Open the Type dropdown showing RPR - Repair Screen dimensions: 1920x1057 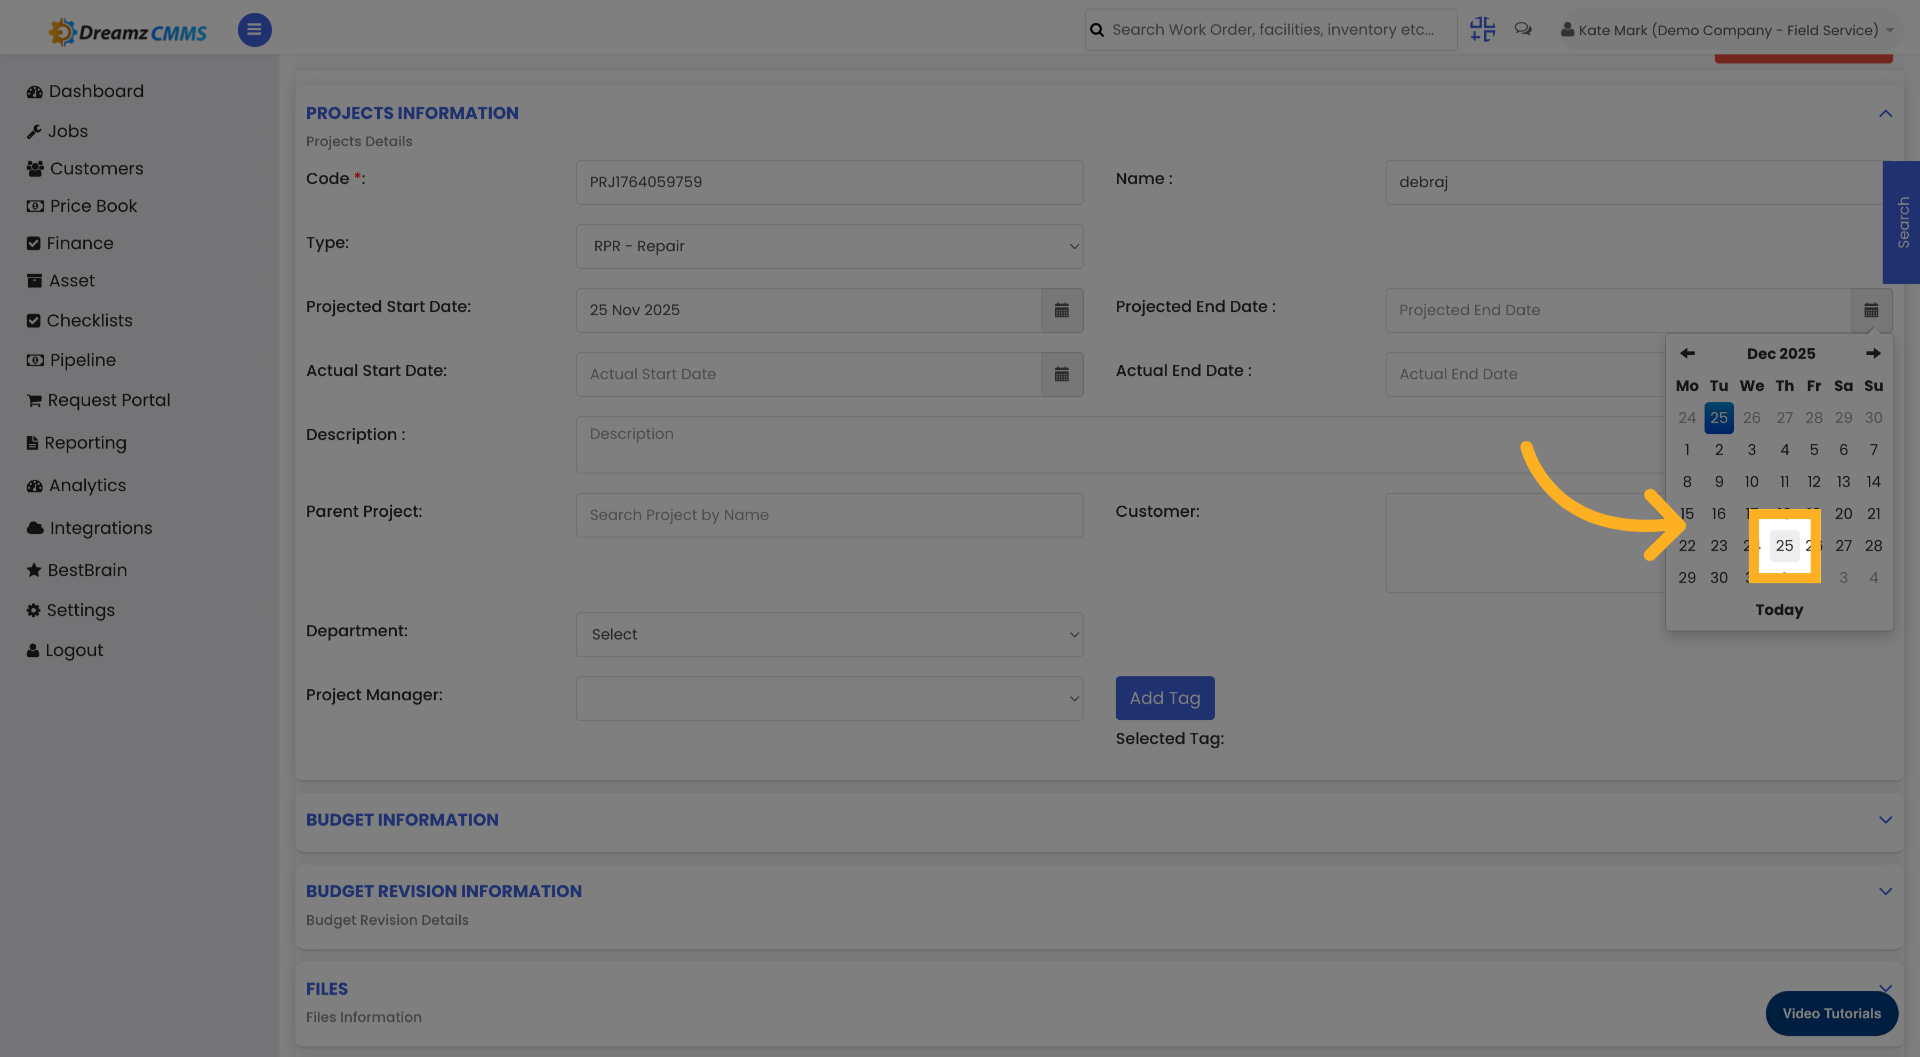click(x=829, y=246)
